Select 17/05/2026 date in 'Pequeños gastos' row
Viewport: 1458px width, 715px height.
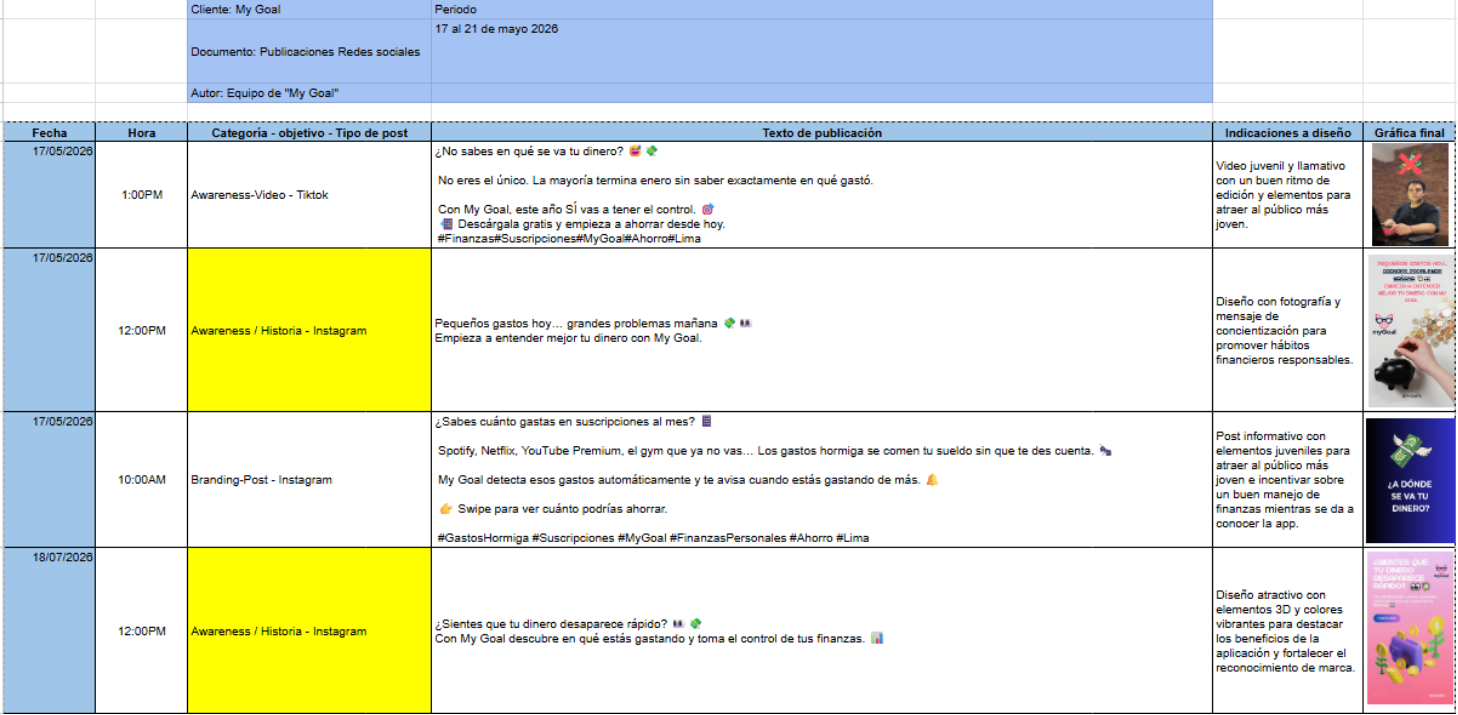pyautogui.click(x=49, y=330)
